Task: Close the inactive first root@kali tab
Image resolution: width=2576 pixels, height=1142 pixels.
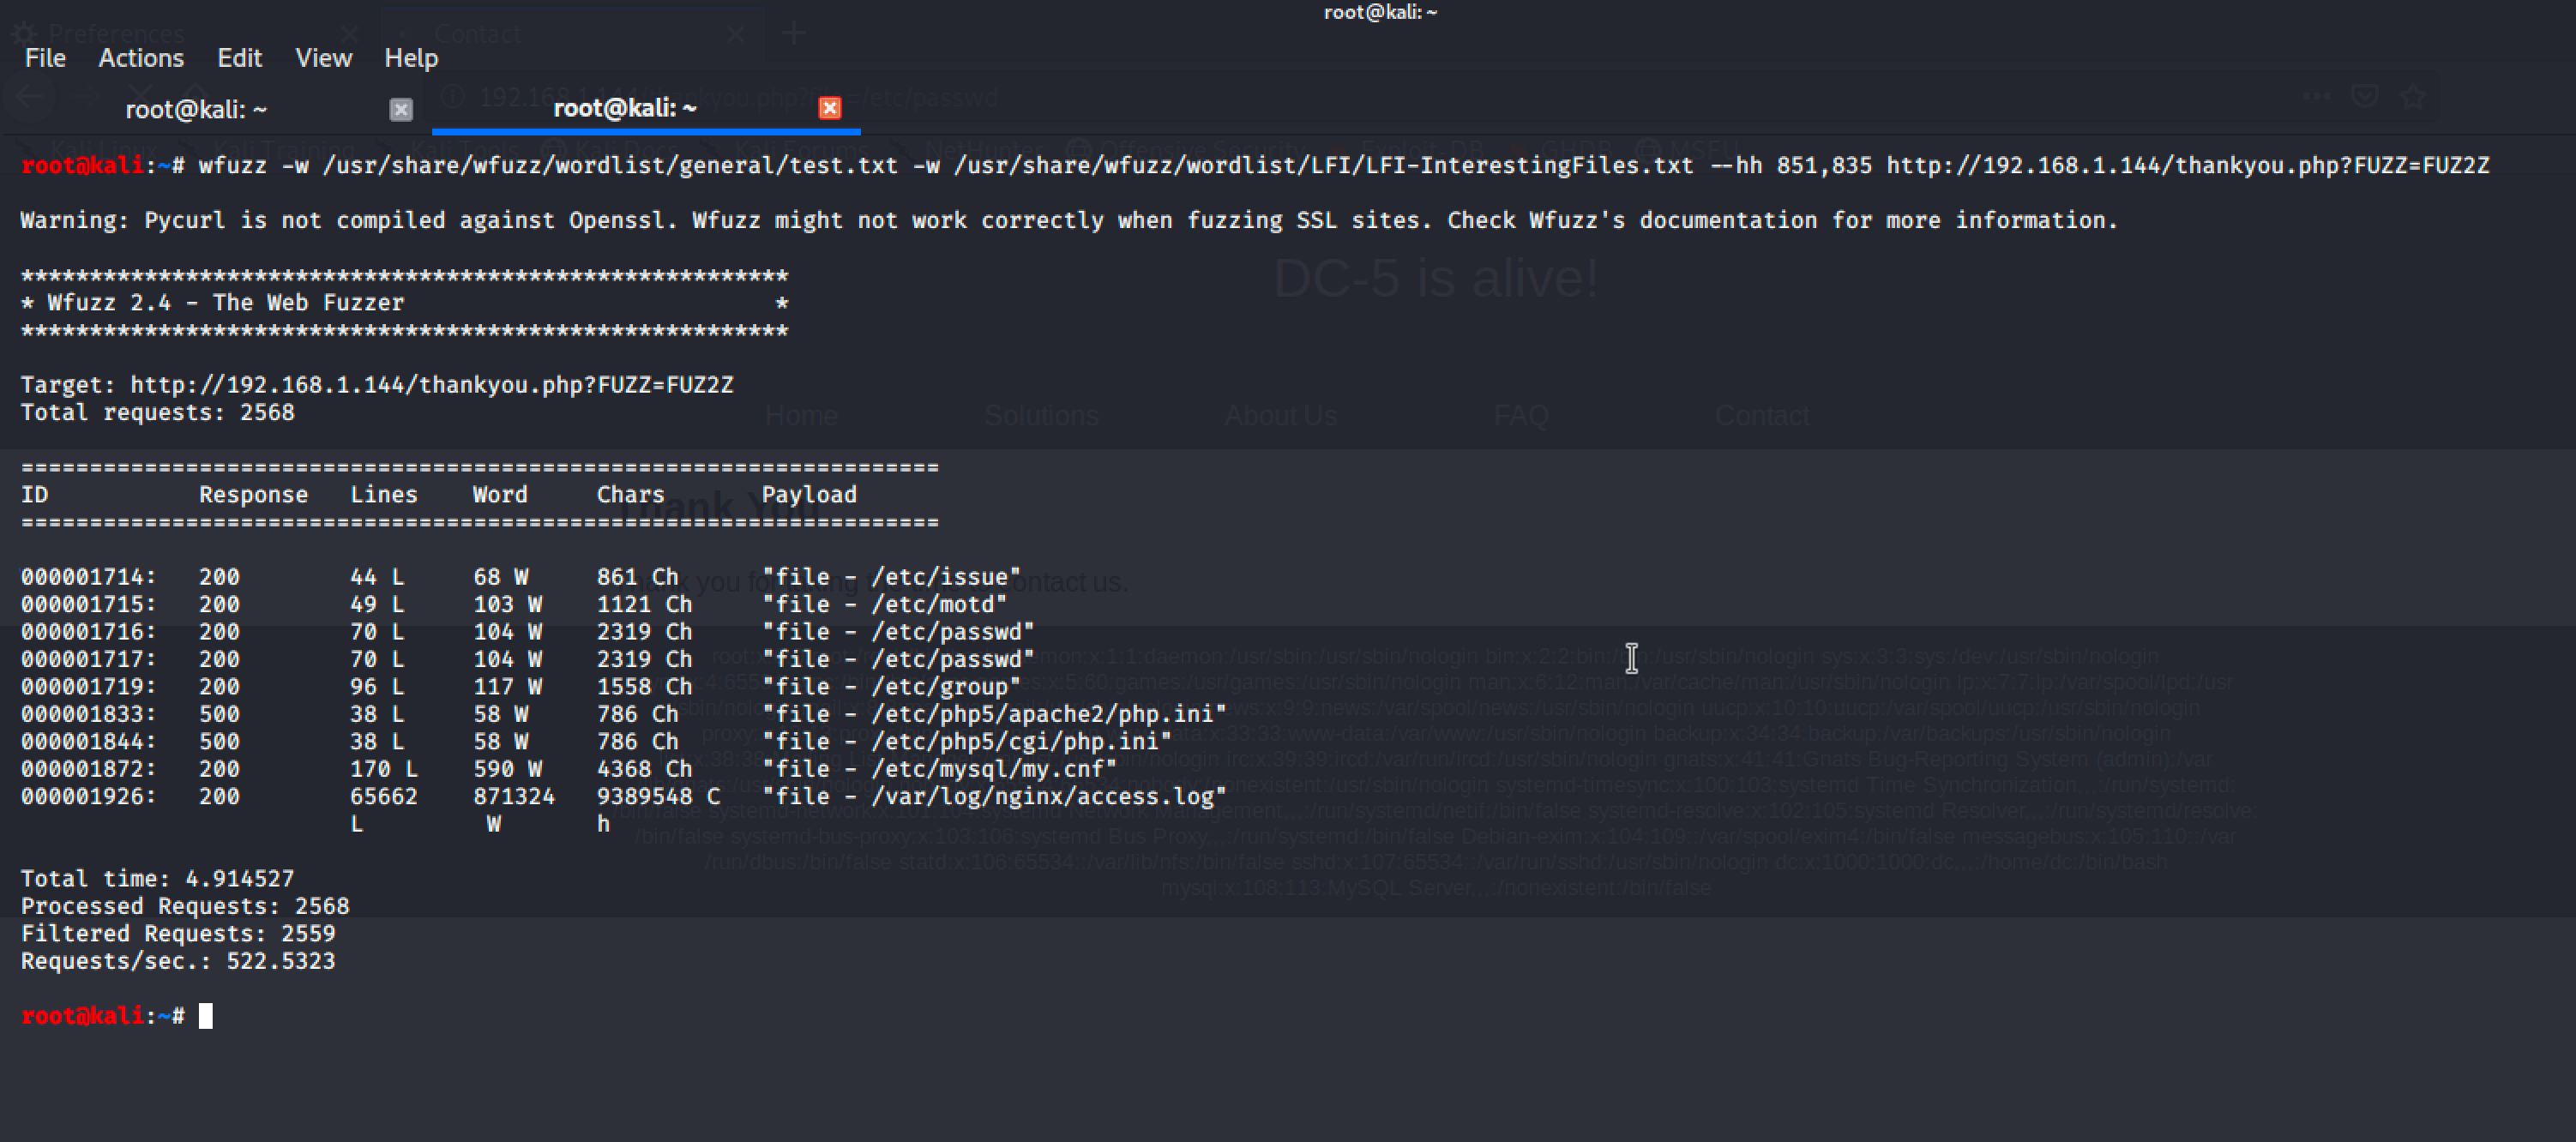Action: (401, 109)
